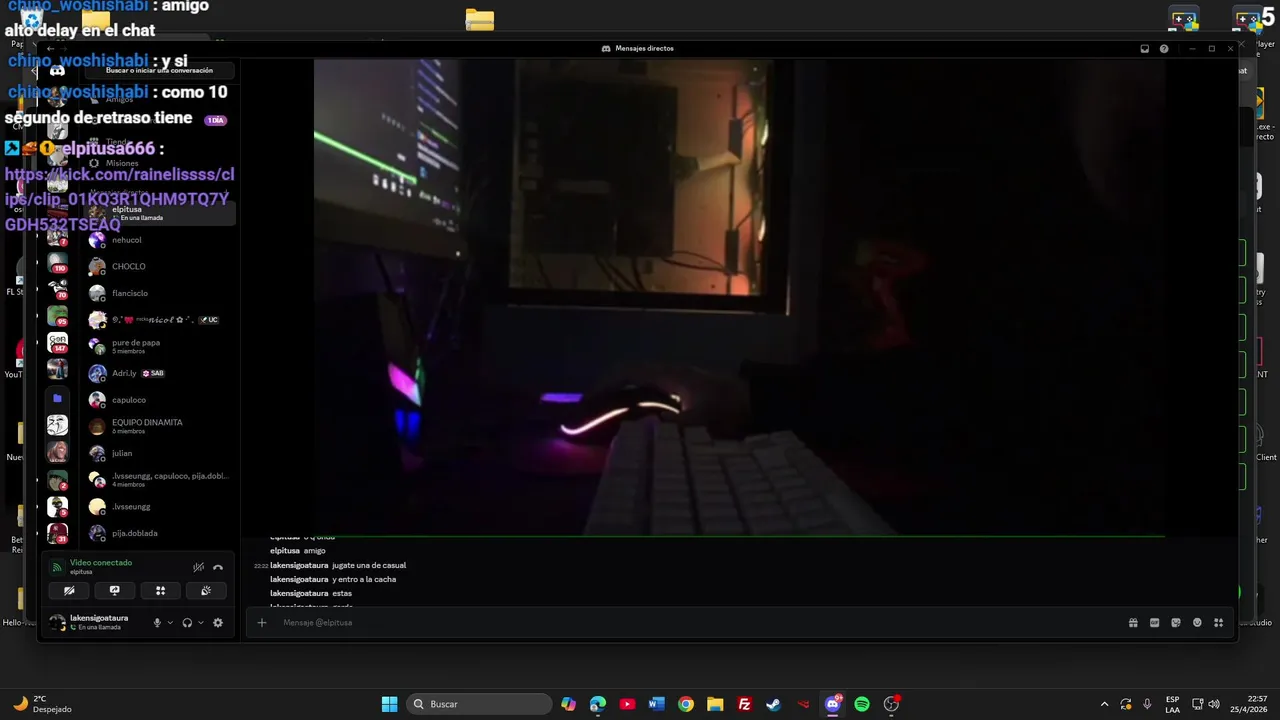This screenshot has height=720, width=1280.
Task: Switch ESP LAA input language
Action: coord(1172,704)
